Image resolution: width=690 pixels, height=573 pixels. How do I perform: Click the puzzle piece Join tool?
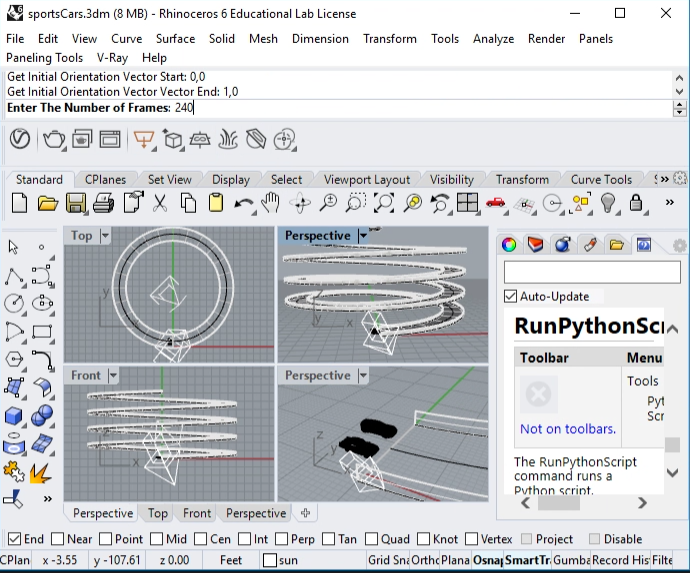14,472
